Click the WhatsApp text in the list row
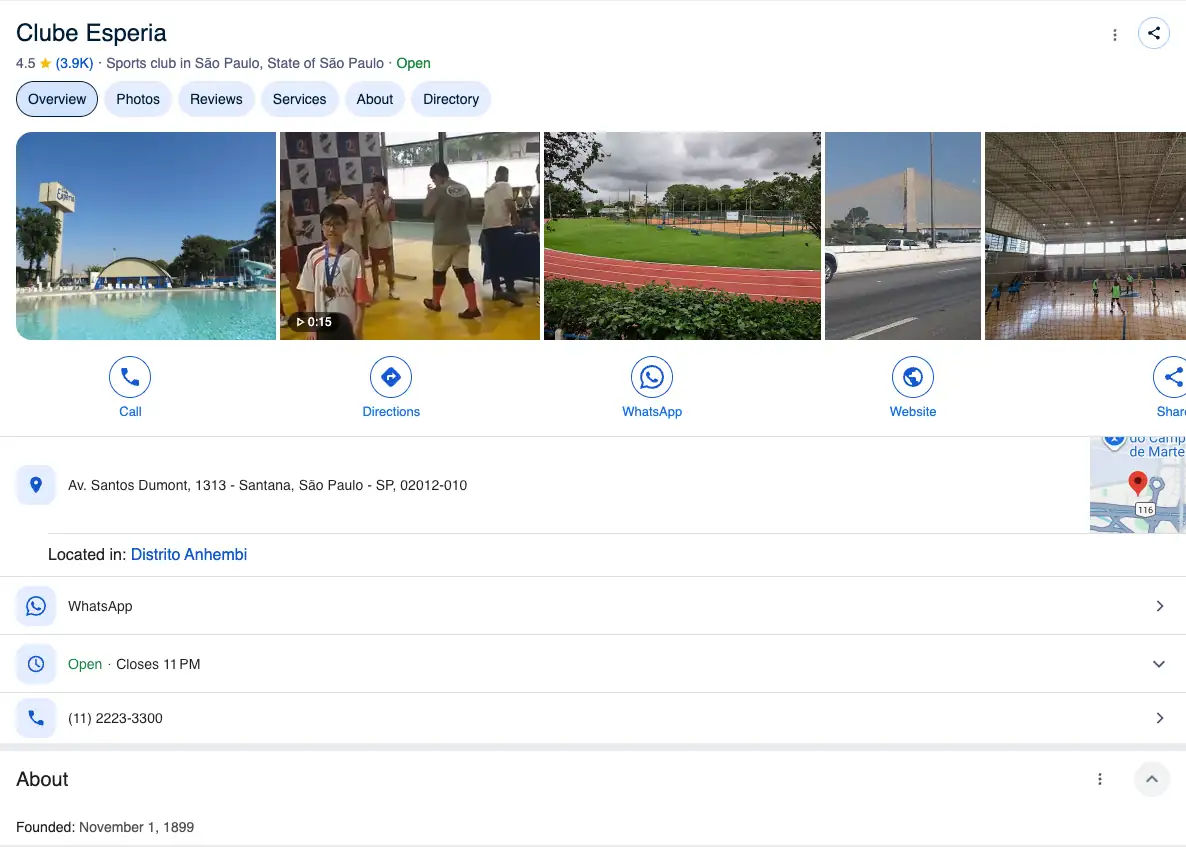Screen dimensions: 1186x847 point(100,607)
